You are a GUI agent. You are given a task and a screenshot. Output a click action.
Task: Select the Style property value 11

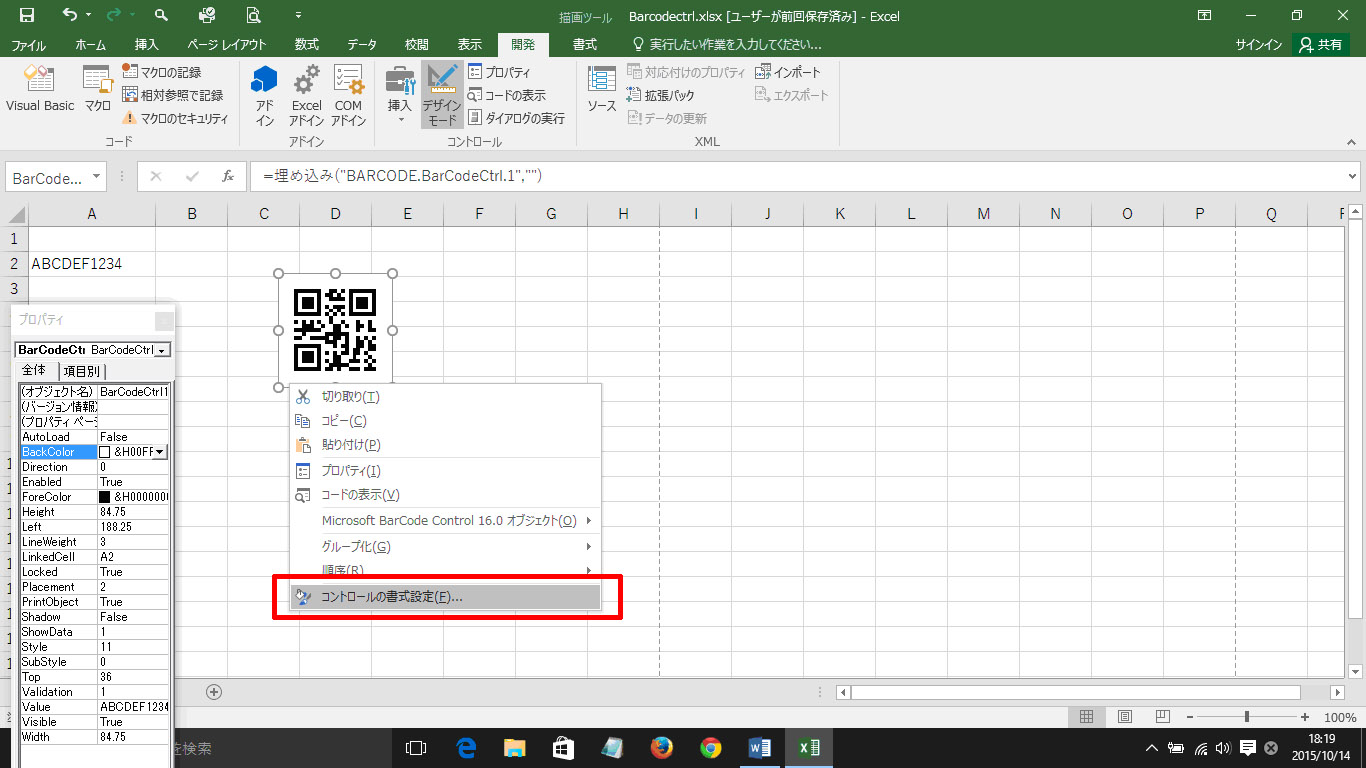[133, 647]
